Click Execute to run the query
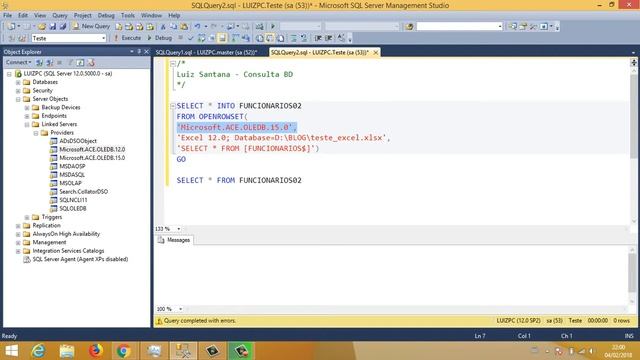640x360 pixels. click(x=127, y=38)
